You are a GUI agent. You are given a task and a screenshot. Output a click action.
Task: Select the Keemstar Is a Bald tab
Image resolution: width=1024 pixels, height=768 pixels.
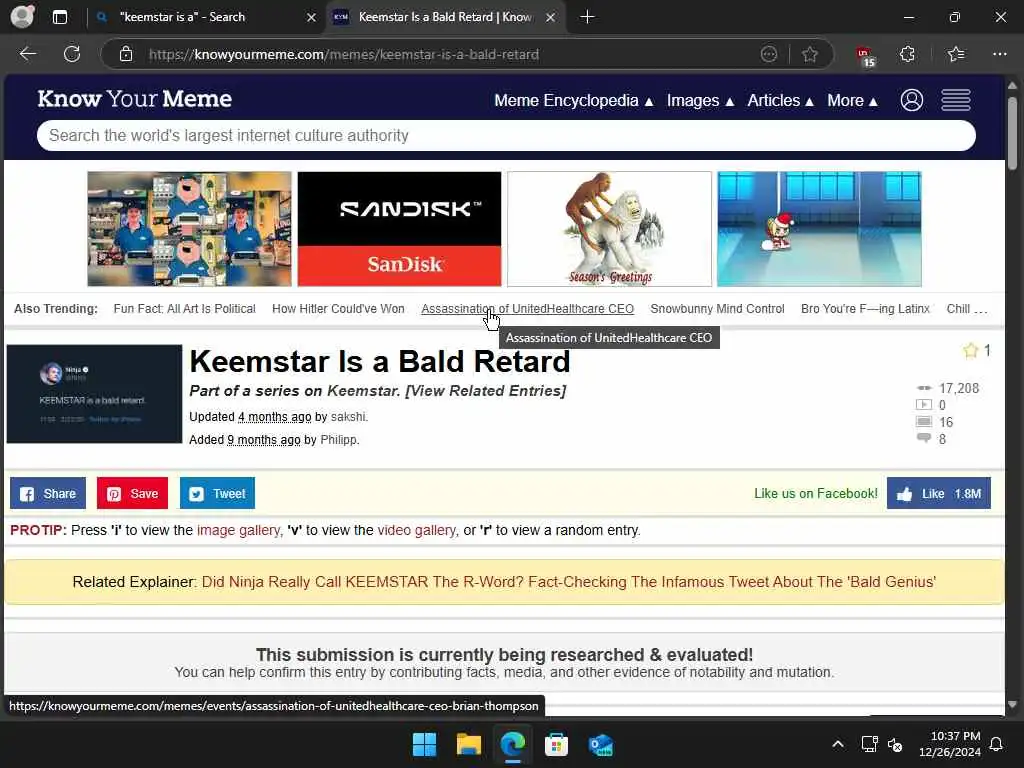point(444,17)
